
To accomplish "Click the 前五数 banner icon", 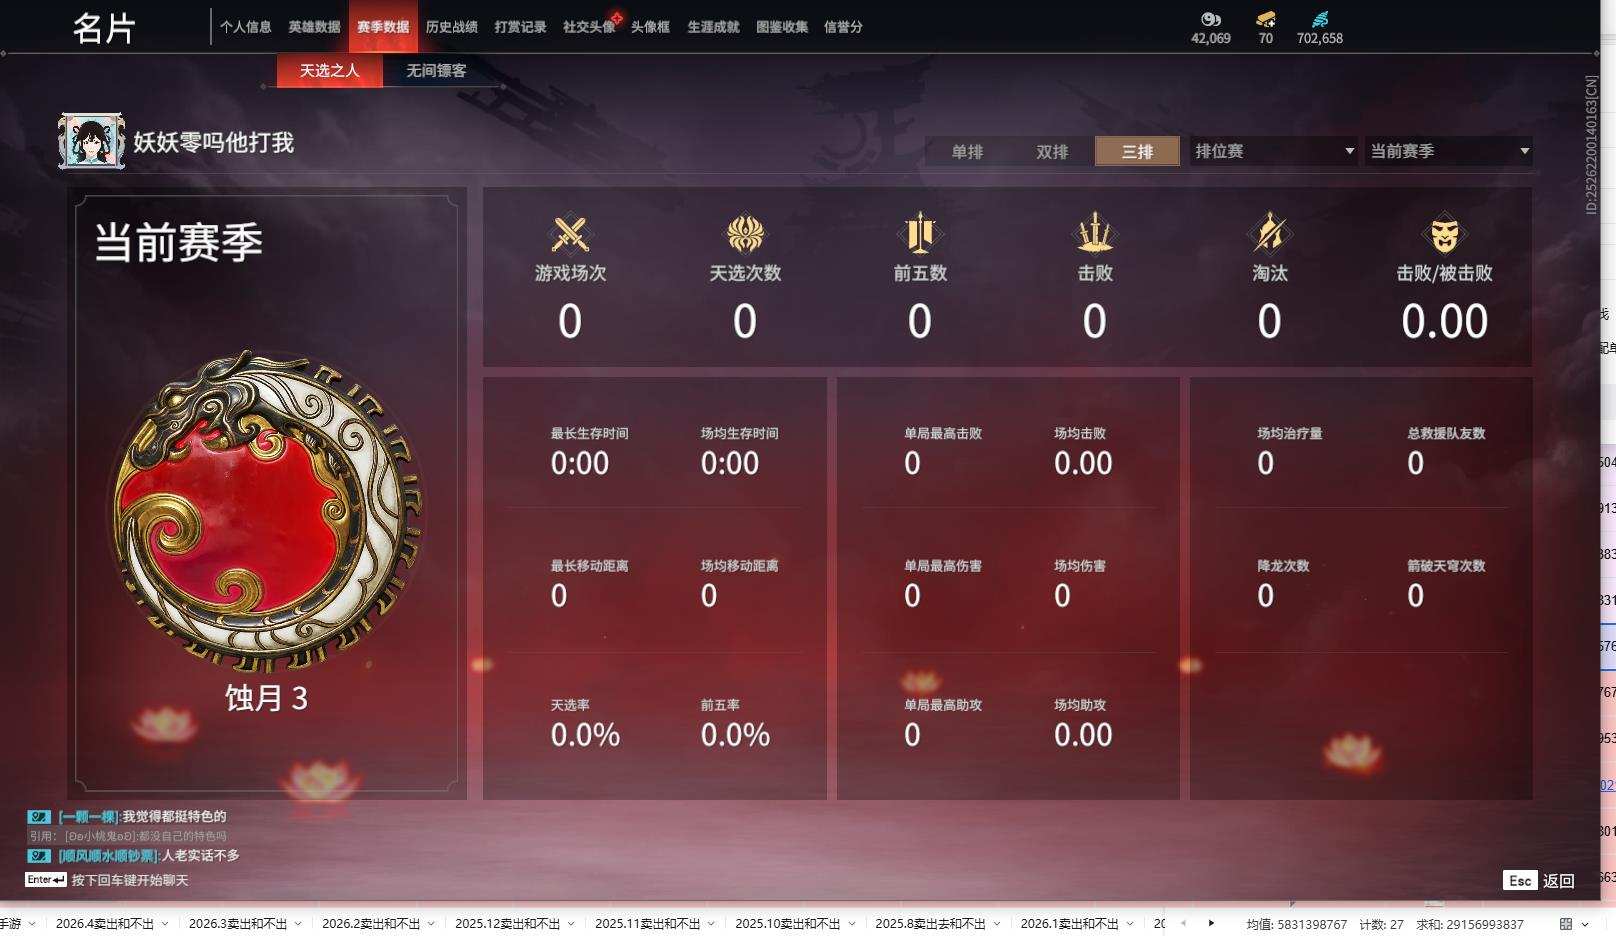I will [919, 234].
